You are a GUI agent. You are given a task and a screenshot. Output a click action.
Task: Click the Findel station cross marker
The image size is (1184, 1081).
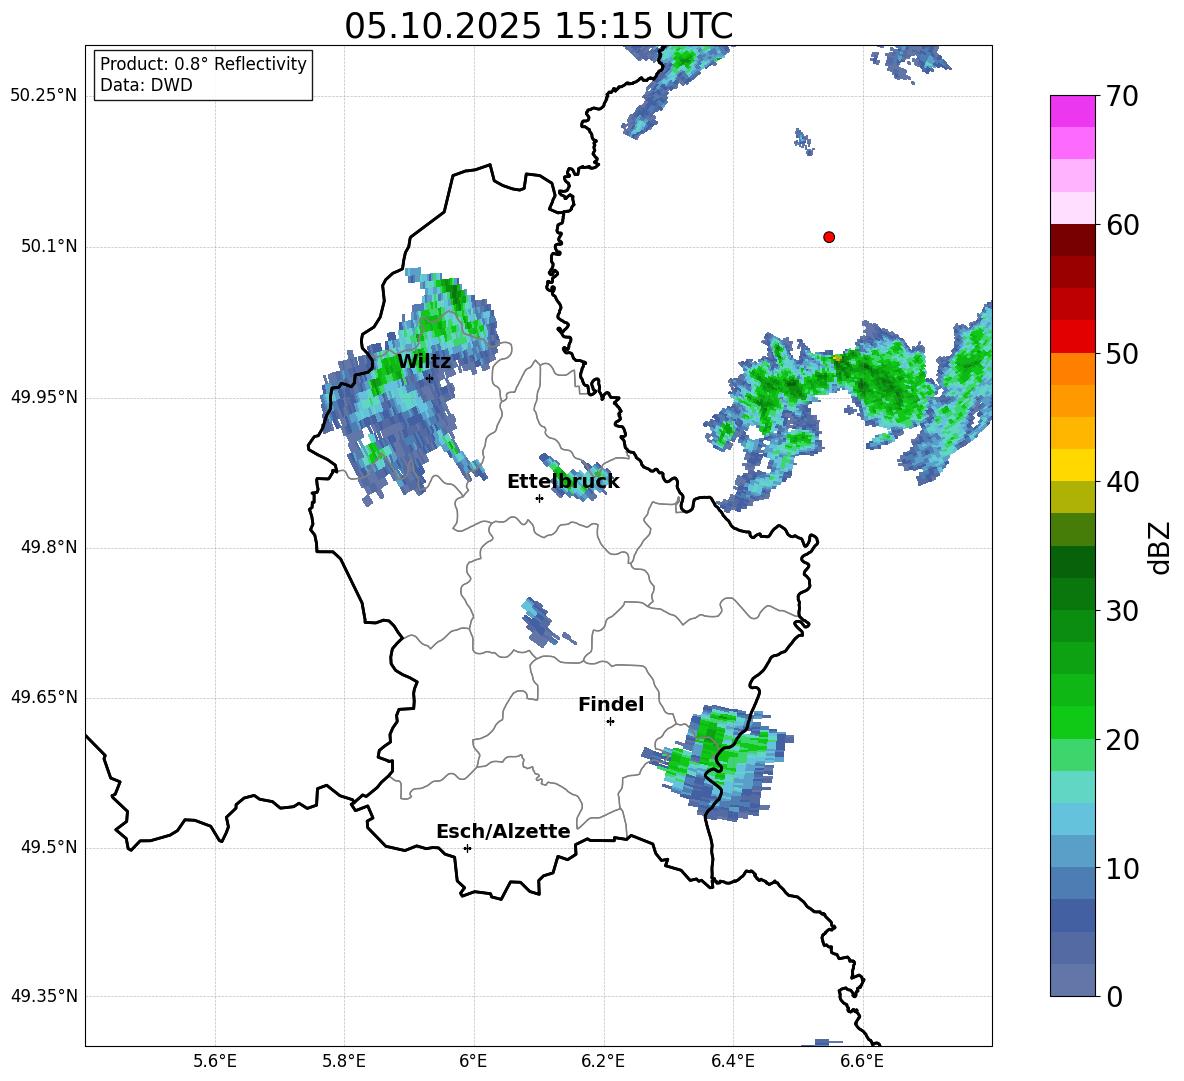click(x=610, y=722)
